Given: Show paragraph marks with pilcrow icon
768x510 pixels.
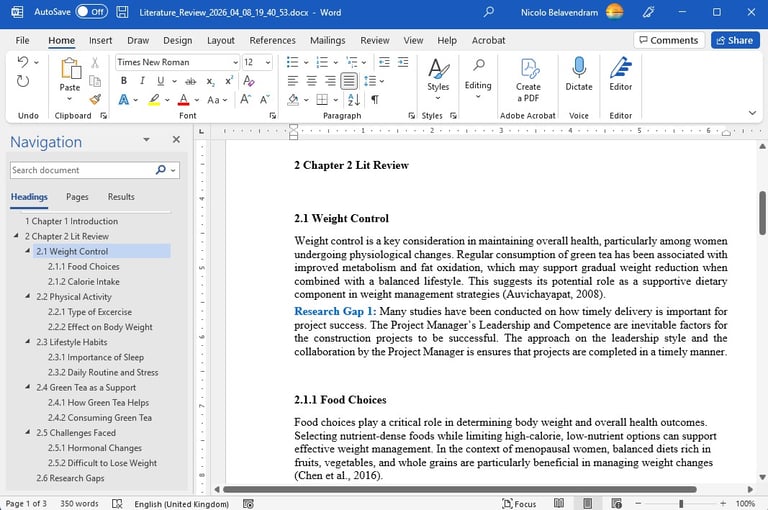Looking at the screenshot, I should point(375,100).
